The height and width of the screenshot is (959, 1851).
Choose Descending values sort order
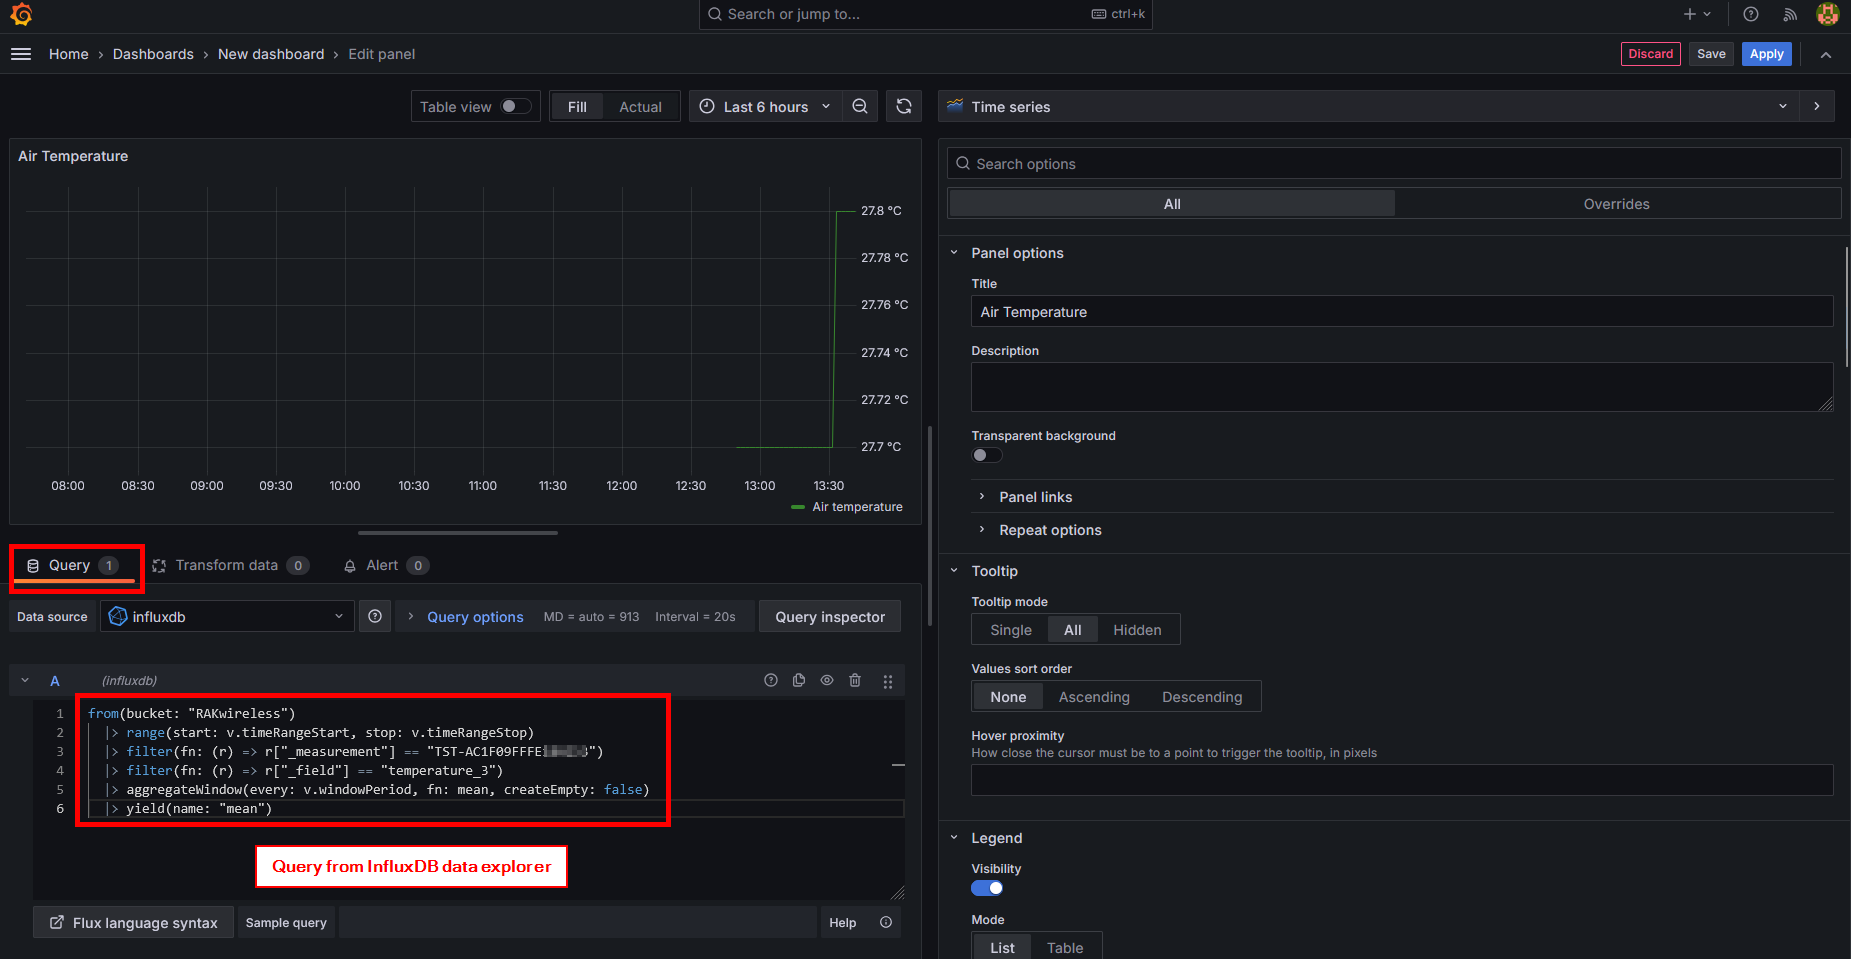[x=1202, y=697]
